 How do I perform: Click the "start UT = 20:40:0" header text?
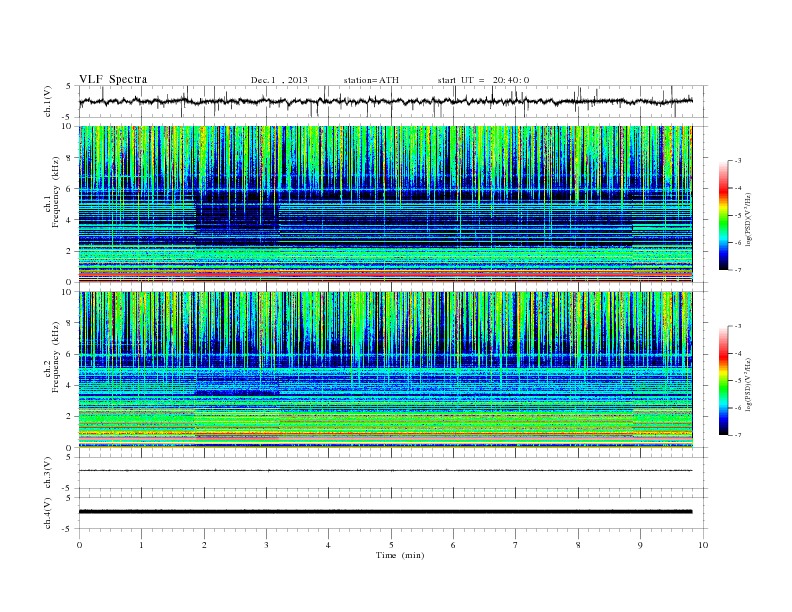tap(483, 80)
